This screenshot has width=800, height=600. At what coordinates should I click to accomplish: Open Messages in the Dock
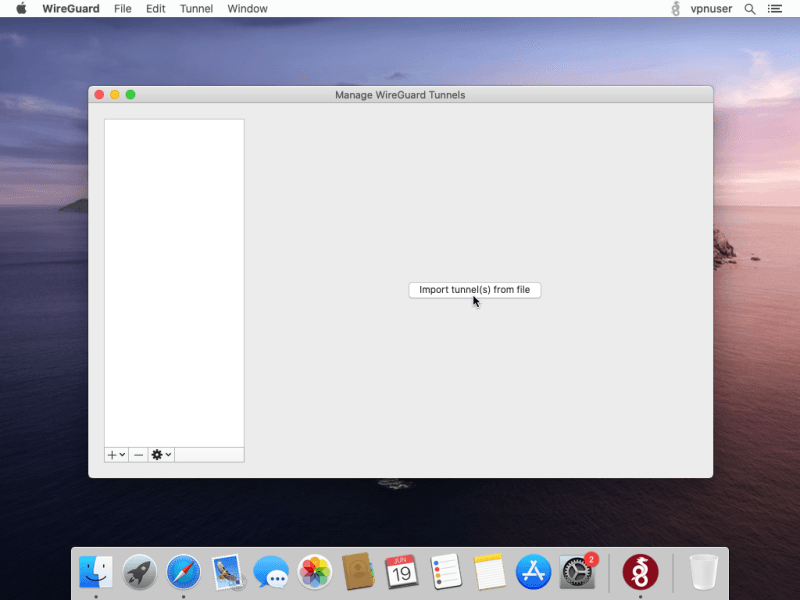(x=271, y=572)
